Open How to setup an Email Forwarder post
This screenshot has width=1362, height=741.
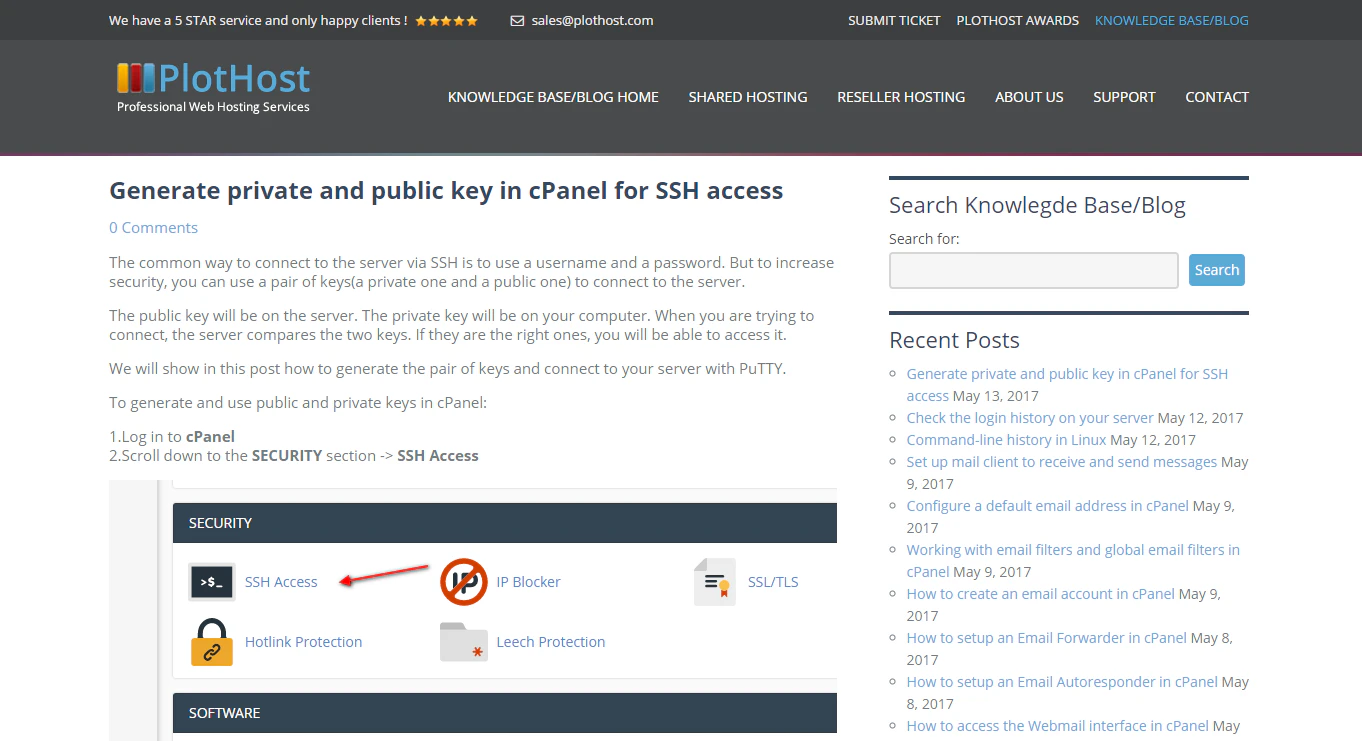1047,638
